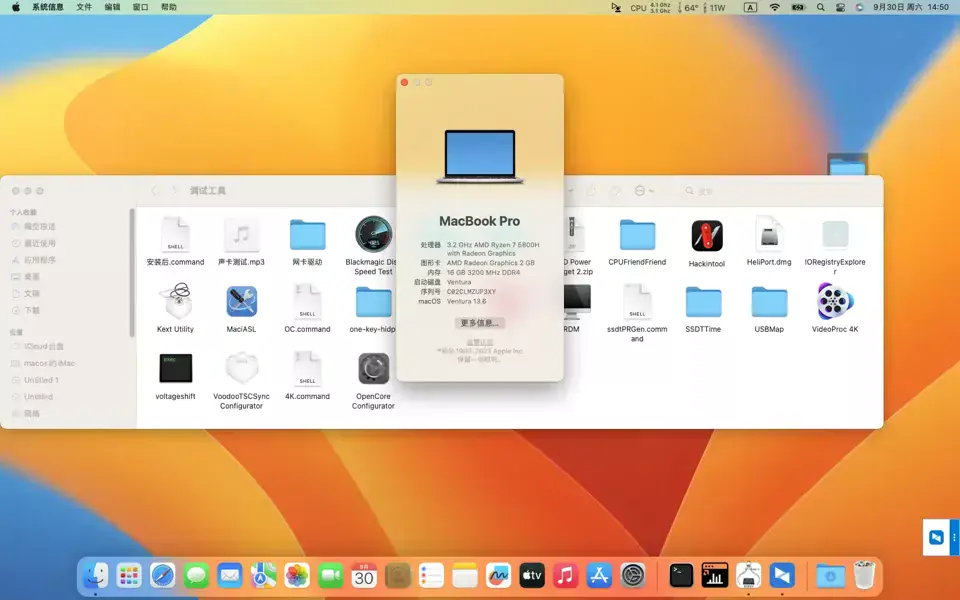The width and height of the screenshot is (960, 600).
Task: Open the Finder action menu dropdown
Action: coord(643,191)
